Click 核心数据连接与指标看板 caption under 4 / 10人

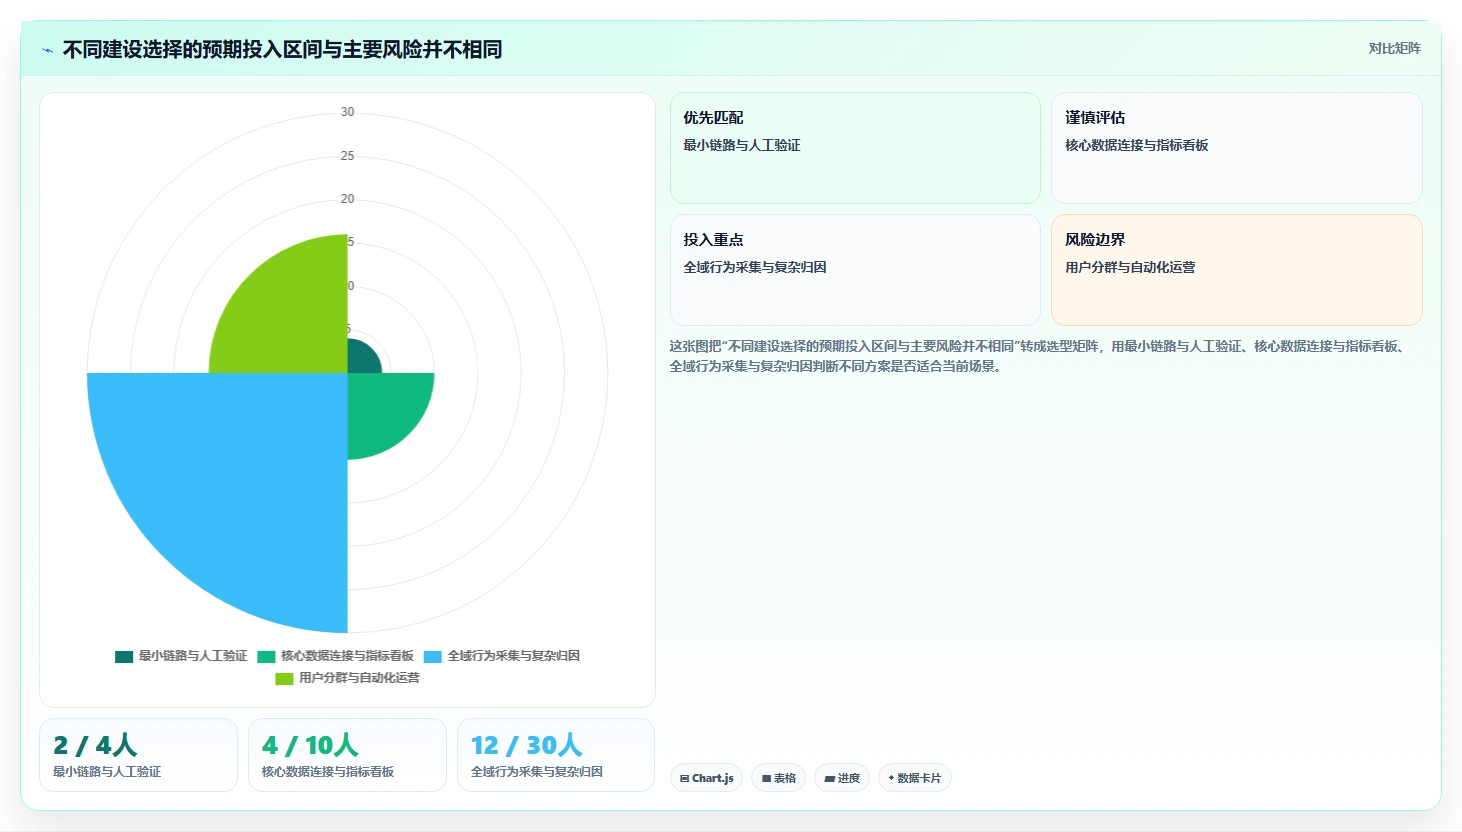[x=328, y=772]
